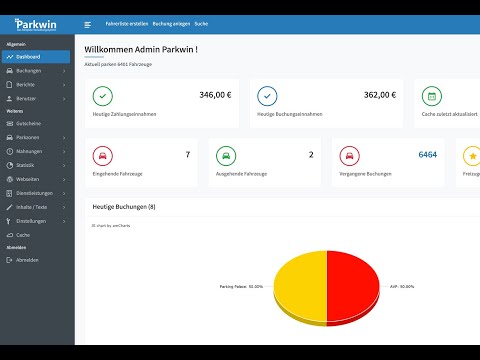Click the green calendar icon for Cache
This screenshot has height=360, width=480.
coord(432,96)
